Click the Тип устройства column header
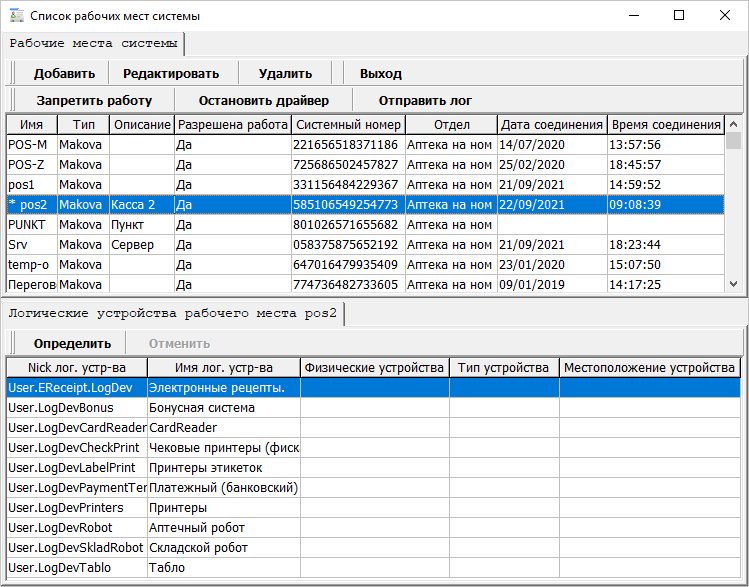The image size is (749, 587). tap(503, 368)
